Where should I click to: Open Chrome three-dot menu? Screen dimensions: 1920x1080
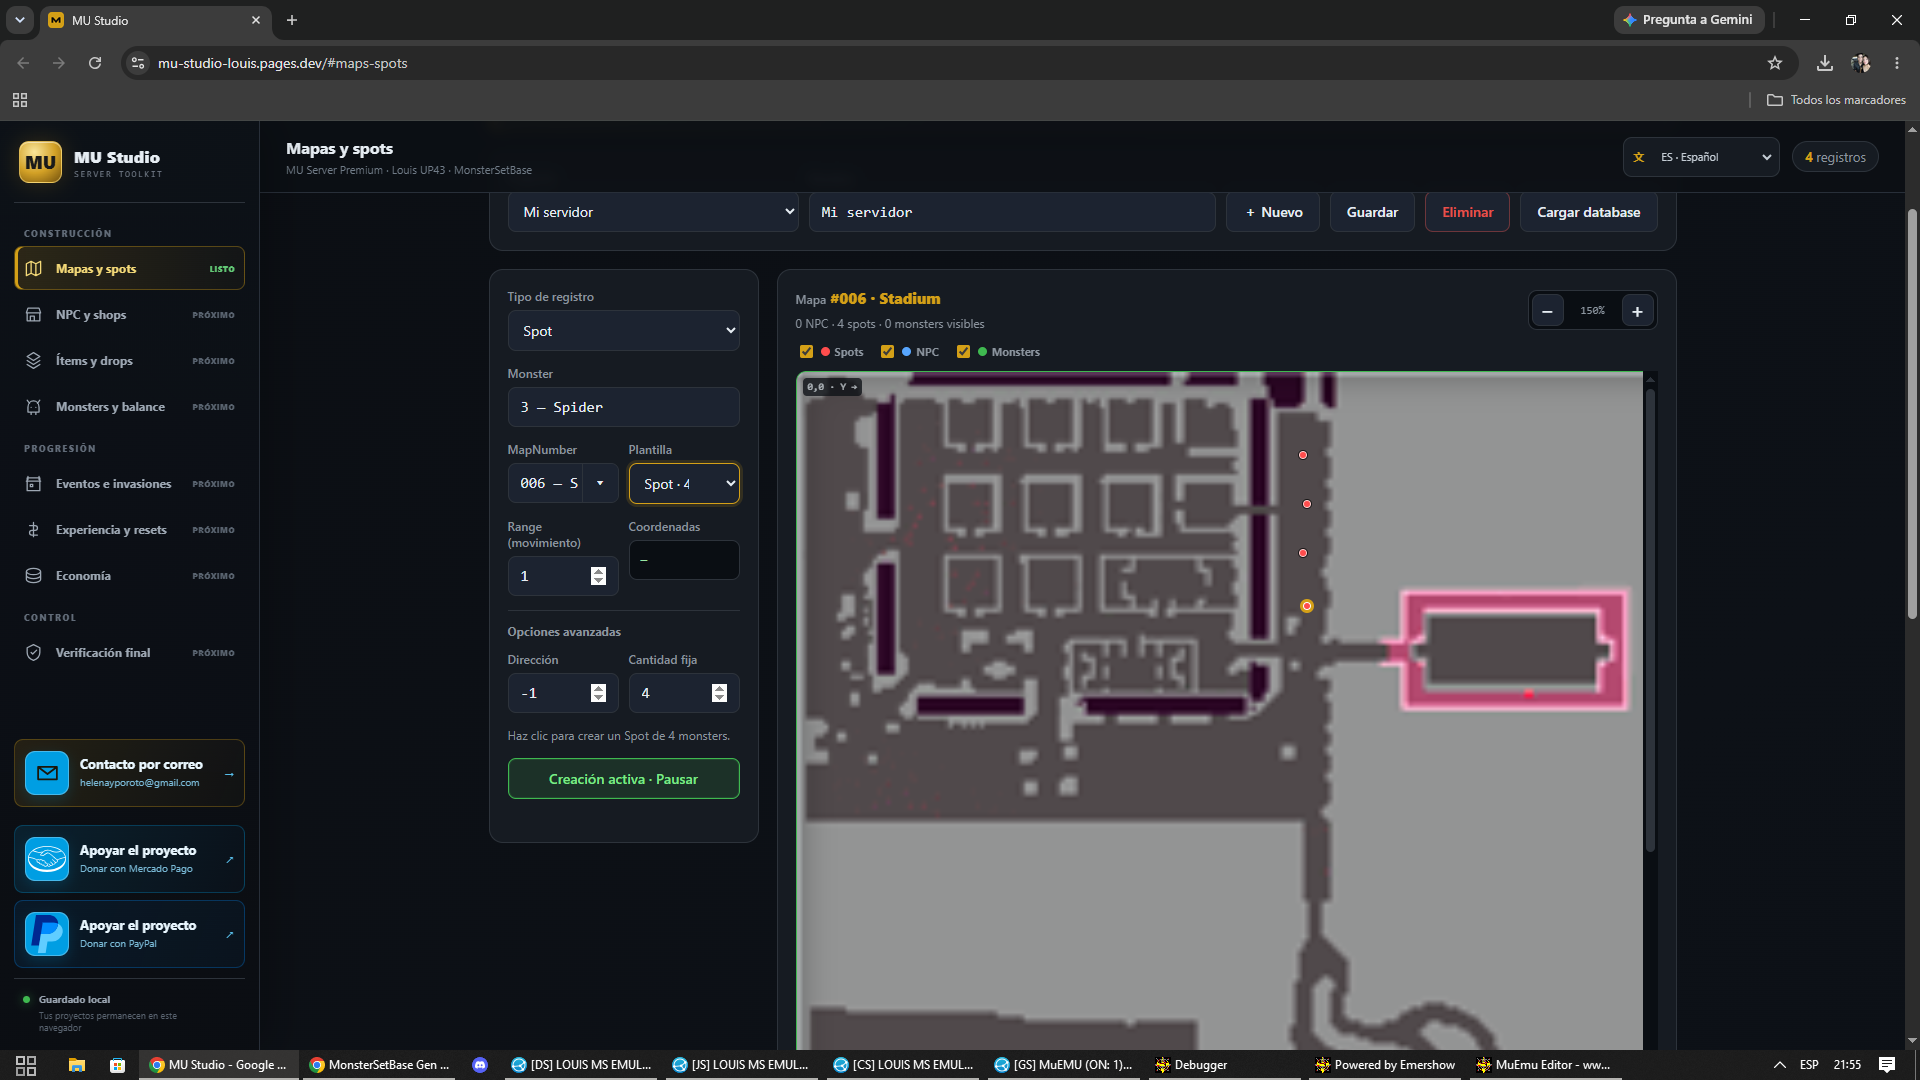[1897, 63]
